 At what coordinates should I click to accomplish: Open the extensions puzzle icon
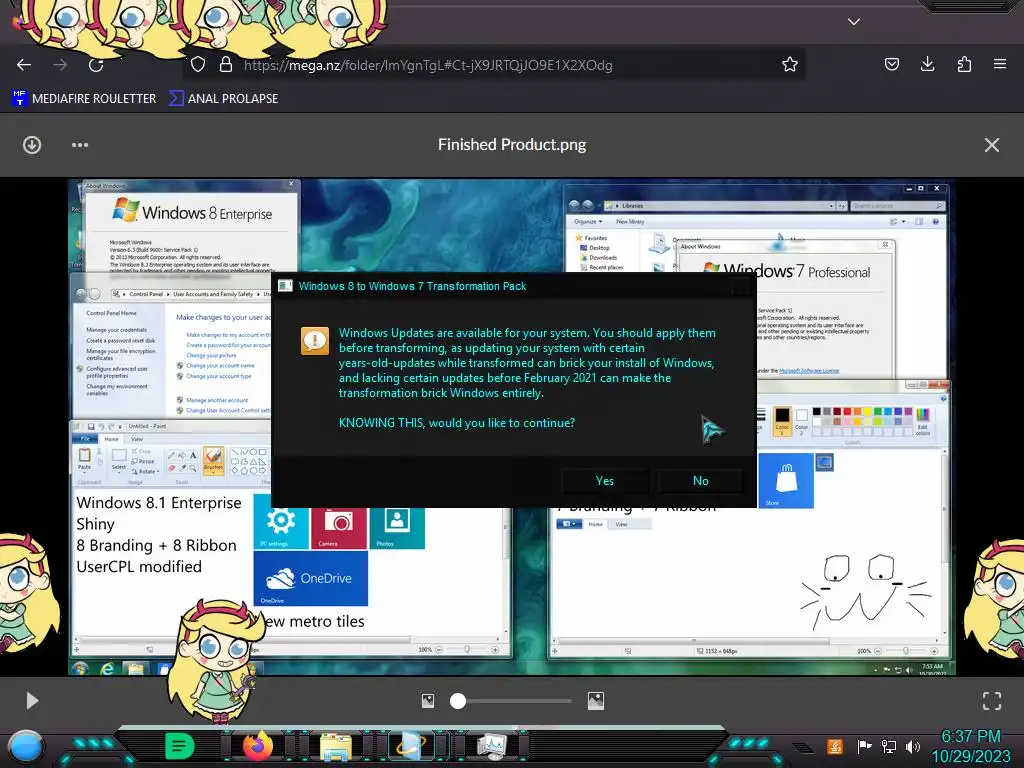click(964, 64)
